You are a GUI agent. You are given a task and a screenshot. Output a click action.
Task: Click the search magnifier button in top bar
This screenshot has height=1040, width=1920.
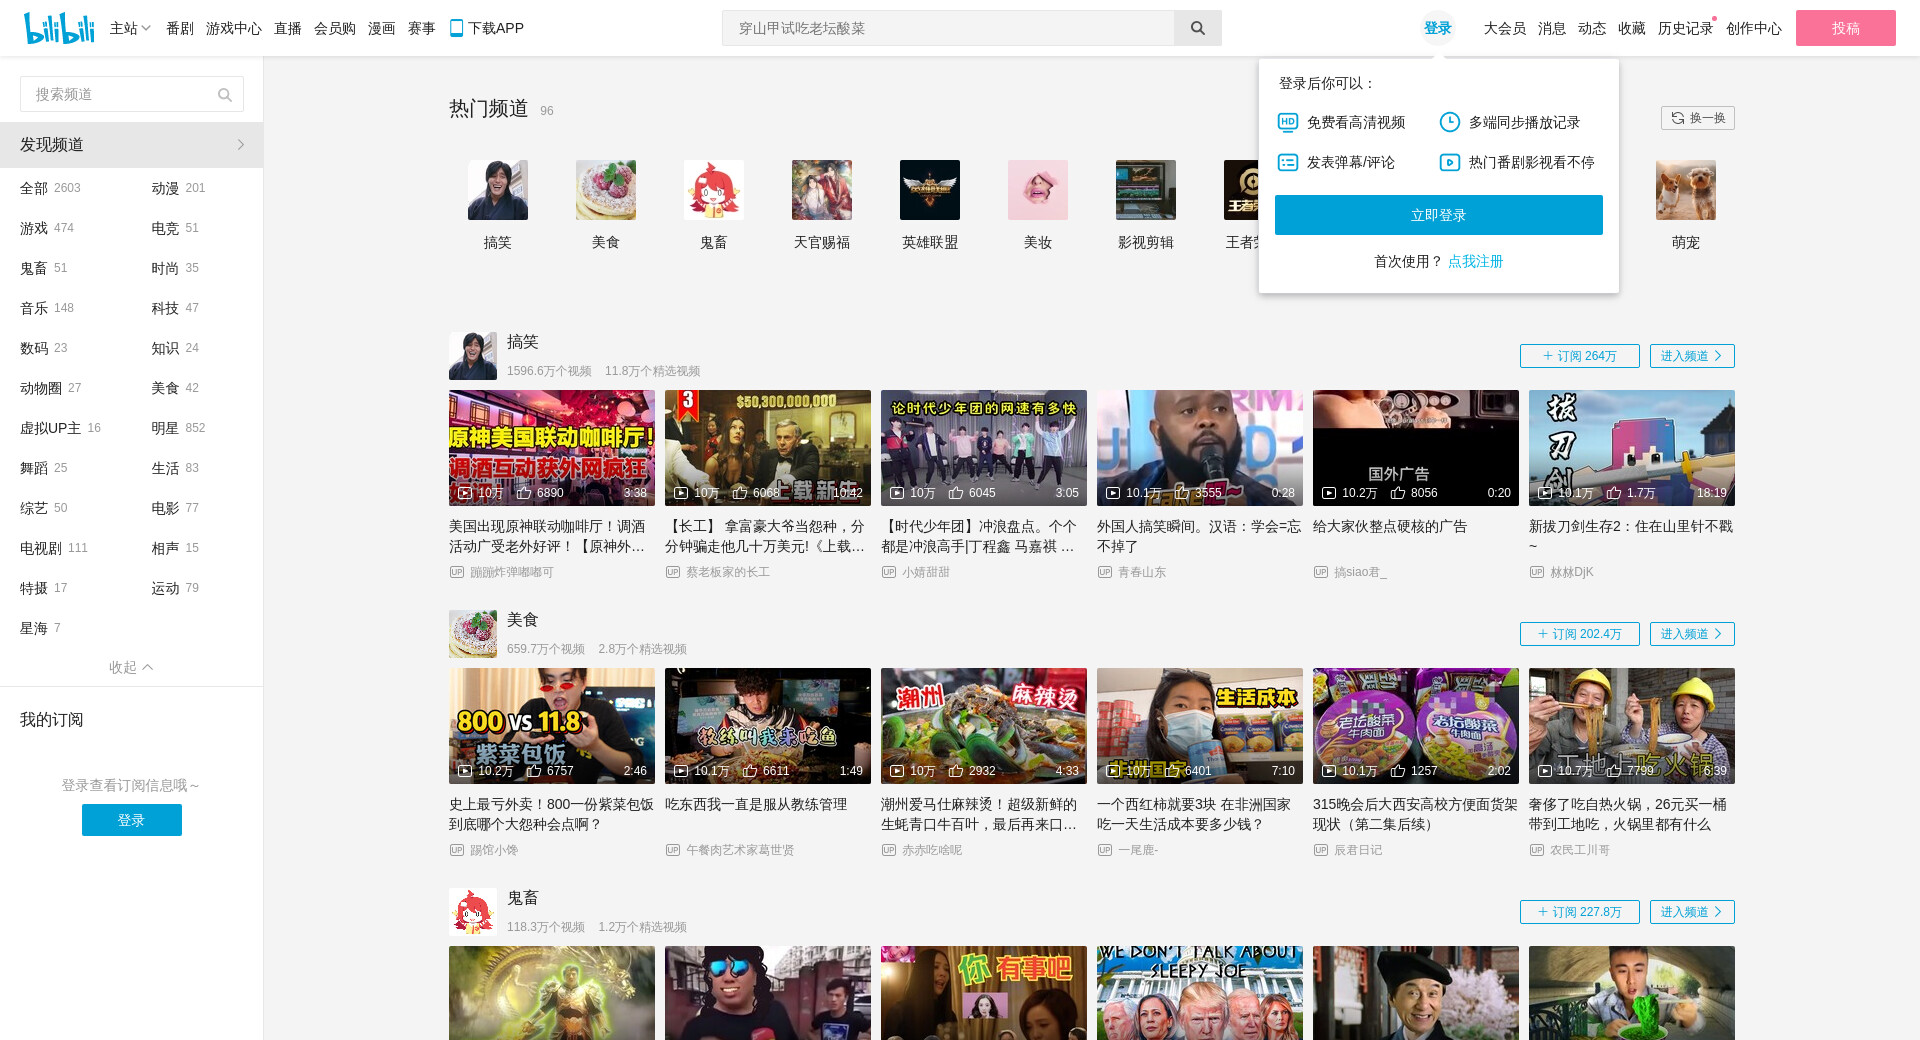1197,28
